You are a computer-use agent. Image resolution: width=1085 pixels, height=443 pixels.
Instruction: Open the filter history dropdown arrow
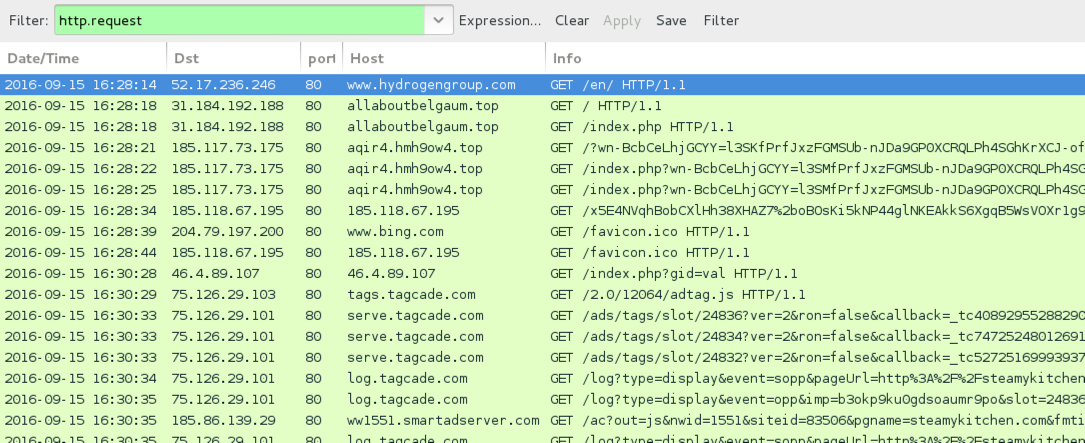click(x=438, y=20)
